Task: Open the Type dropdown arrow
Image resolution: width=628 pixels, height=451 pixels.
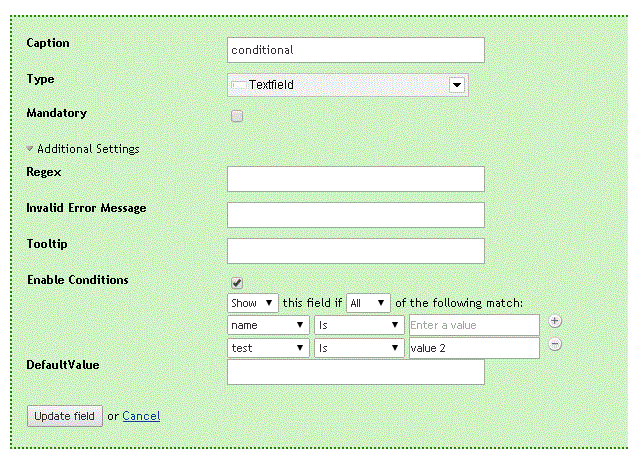Action: click(457, 86)
